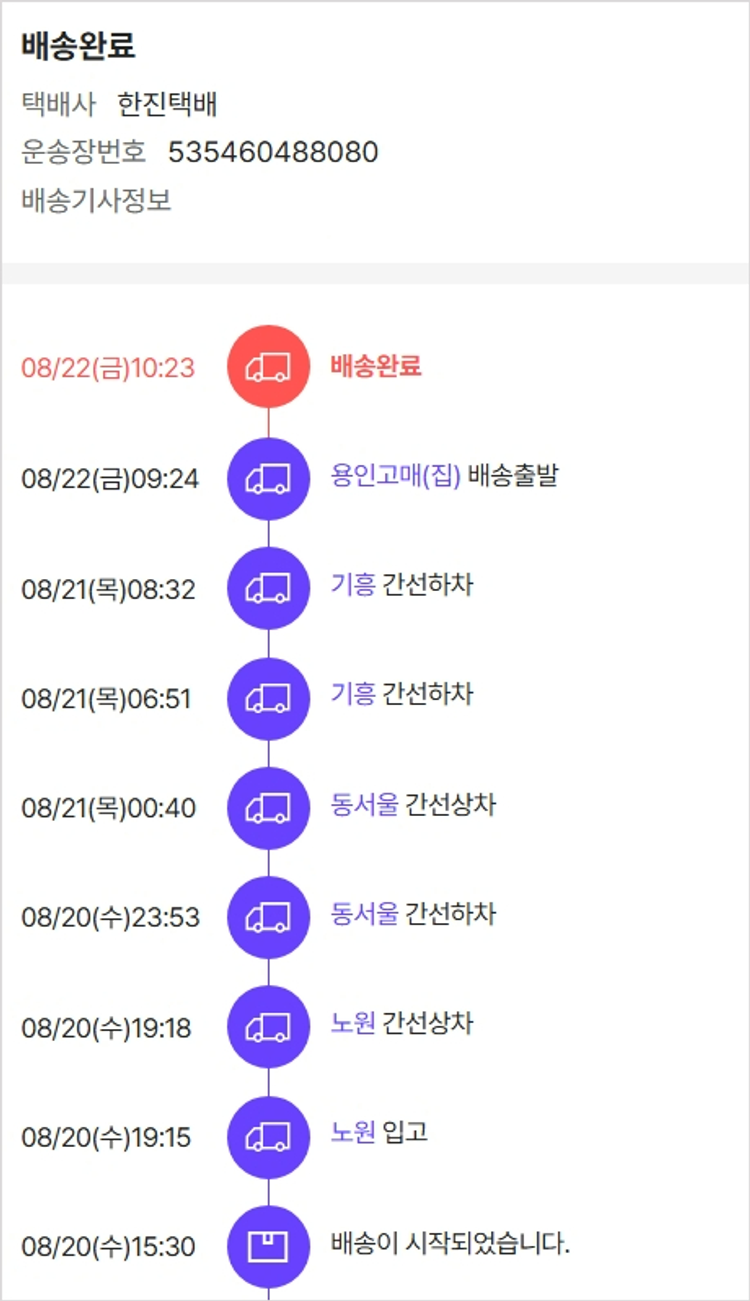Click the 배송기사정보 label
Screen dimensions: 750x1301
(96, 200)
